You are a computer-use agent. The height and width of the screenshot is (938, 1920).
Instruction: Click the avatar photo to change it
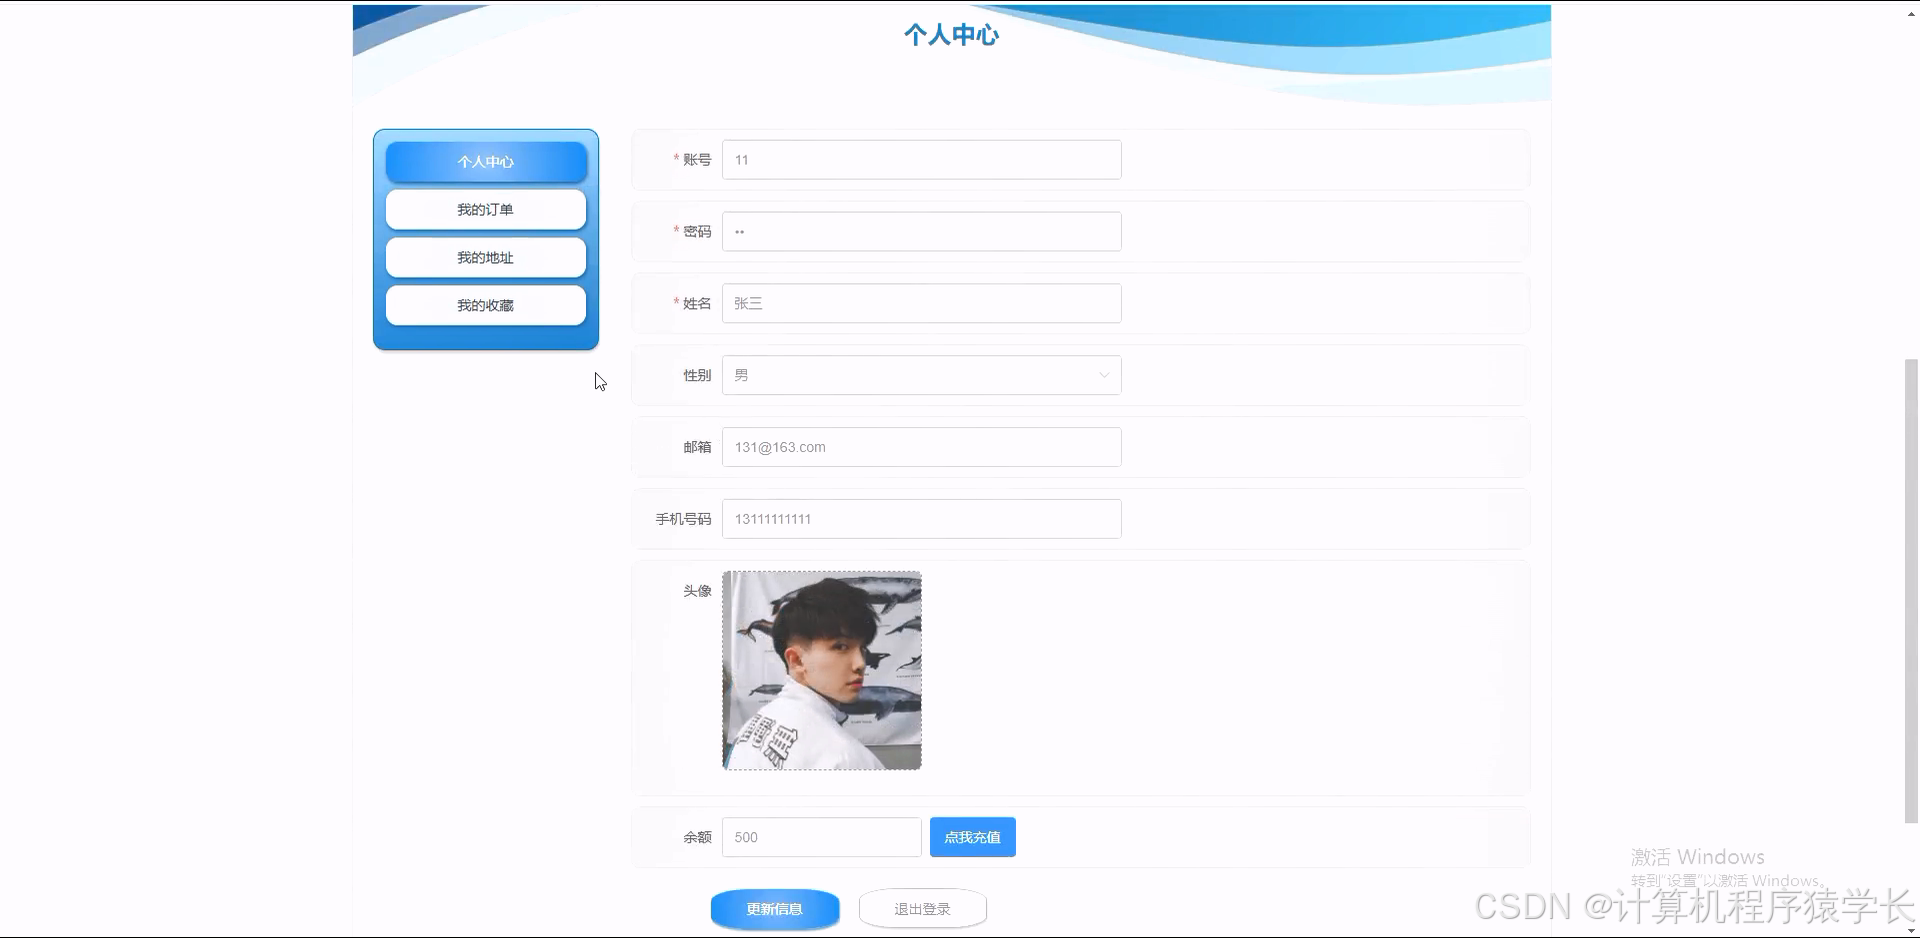point(821,670)
